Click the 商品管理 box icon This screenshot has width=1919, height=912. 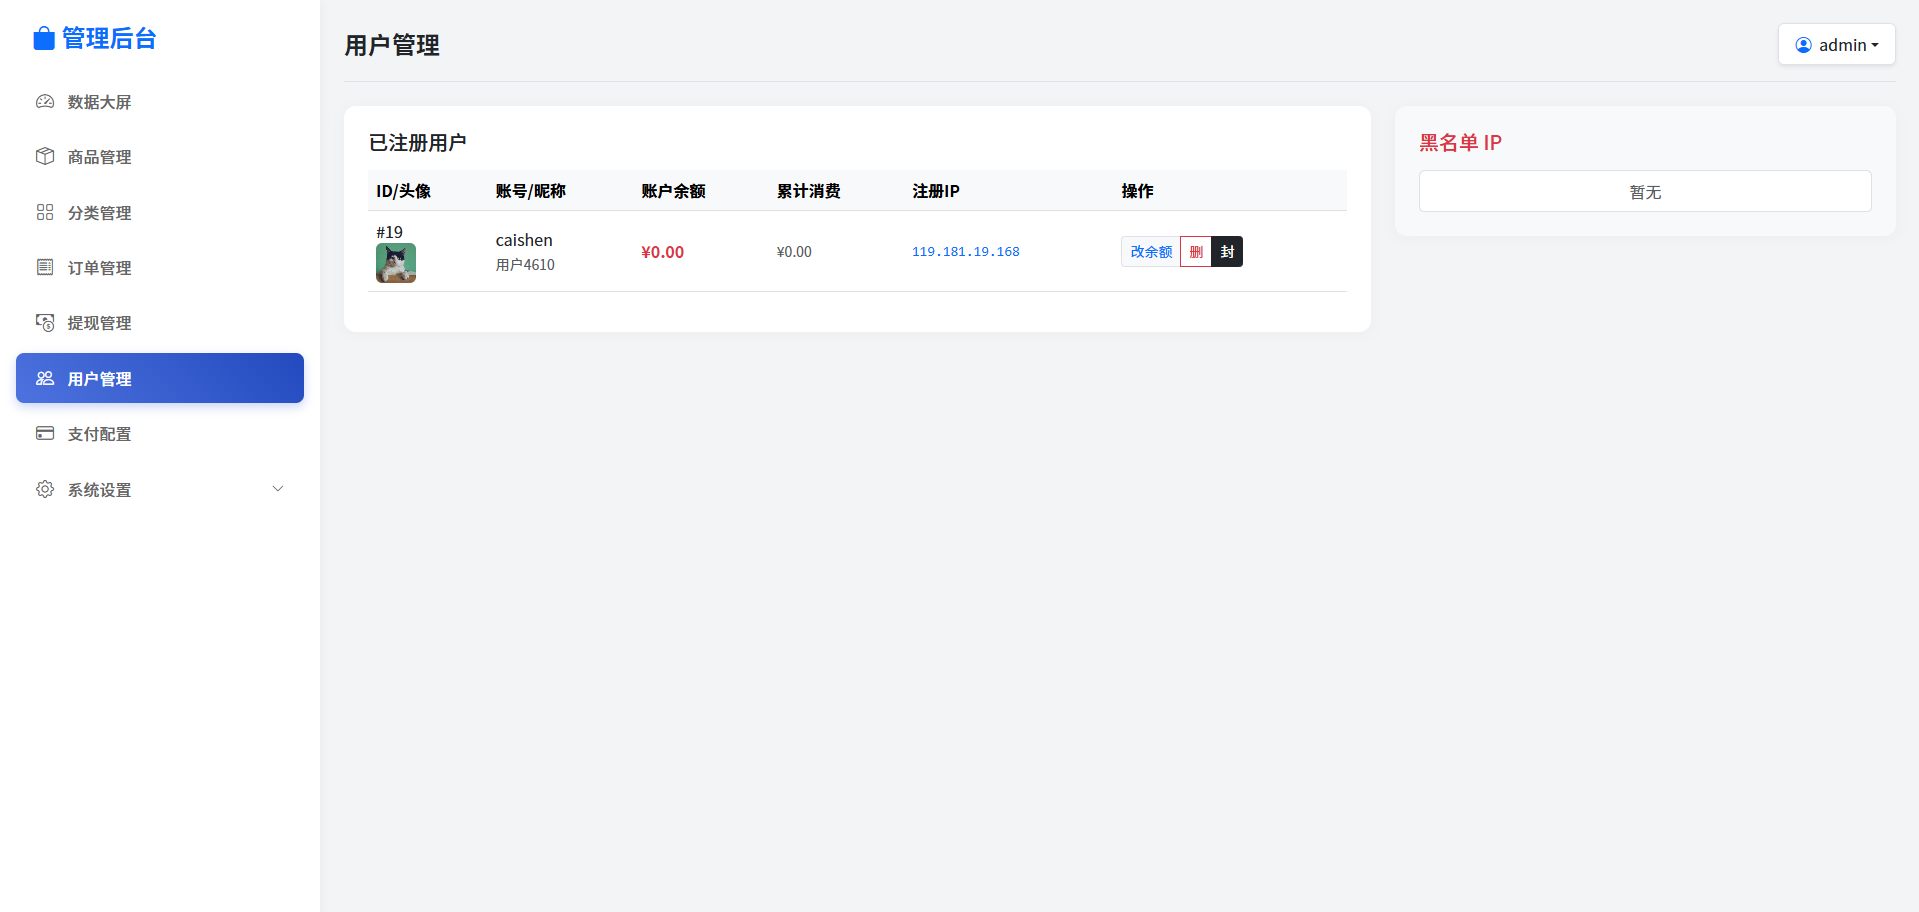[45, 157]
